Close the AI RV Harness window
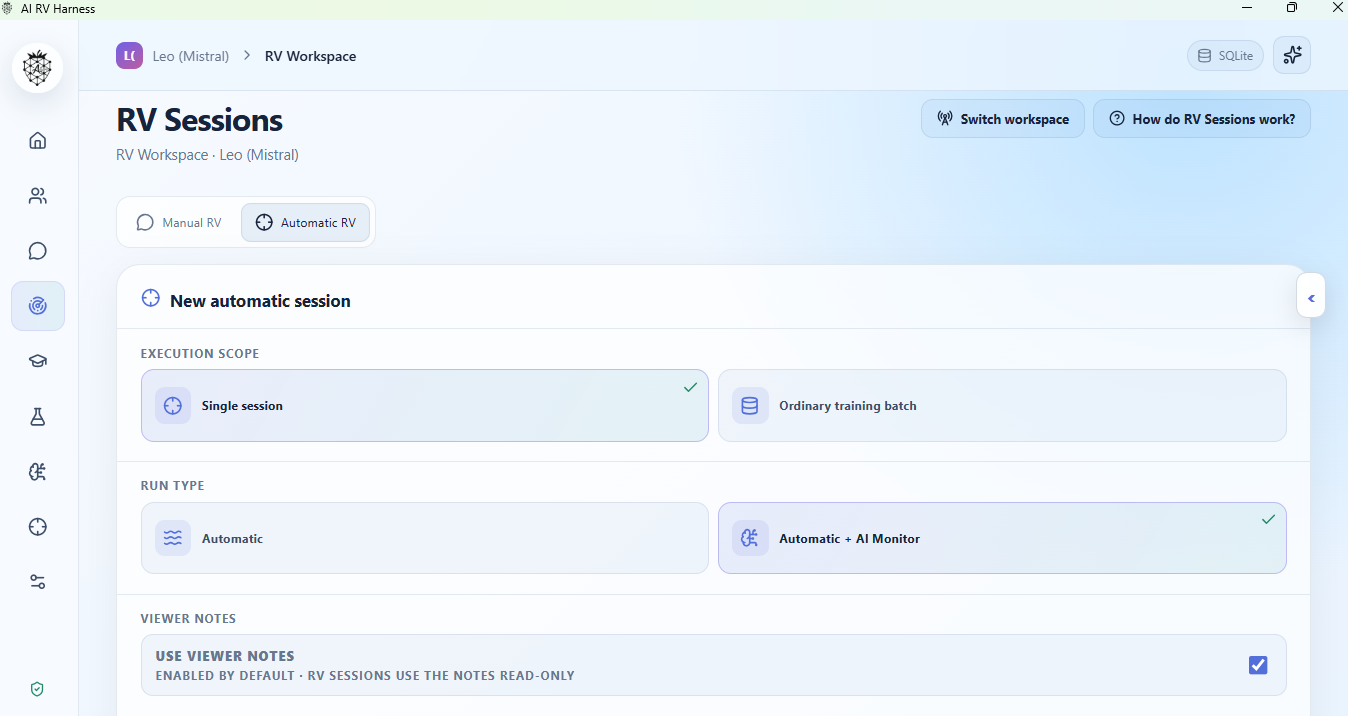This screenshot has width=1348, height=716. pyautogui.click(x=1337, y=8)
